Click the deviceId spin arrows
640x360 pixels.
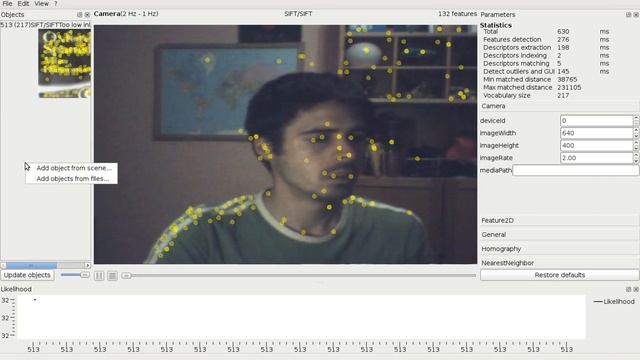636,121
